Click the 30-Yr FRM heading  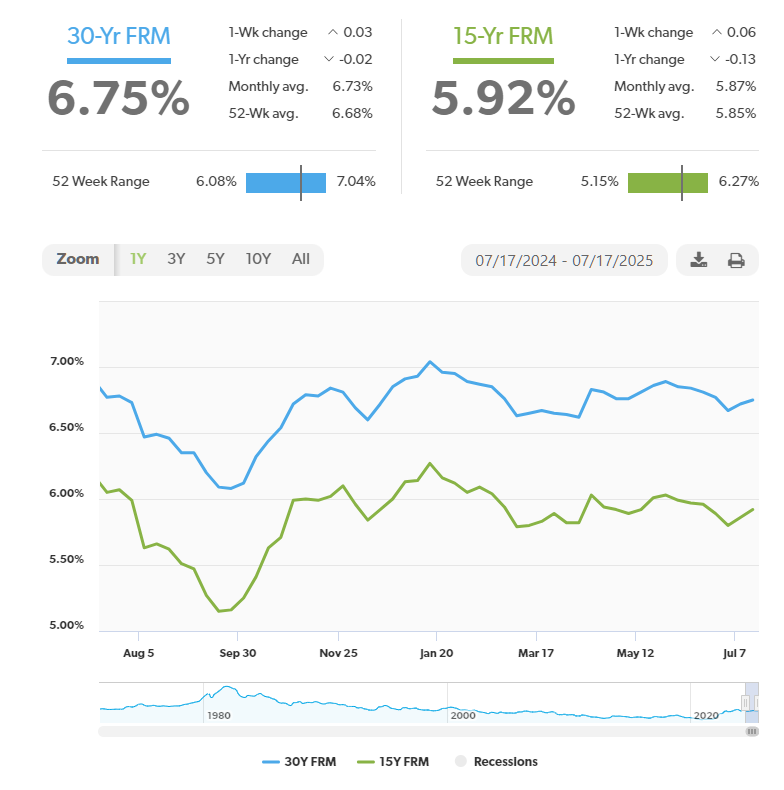119,37
